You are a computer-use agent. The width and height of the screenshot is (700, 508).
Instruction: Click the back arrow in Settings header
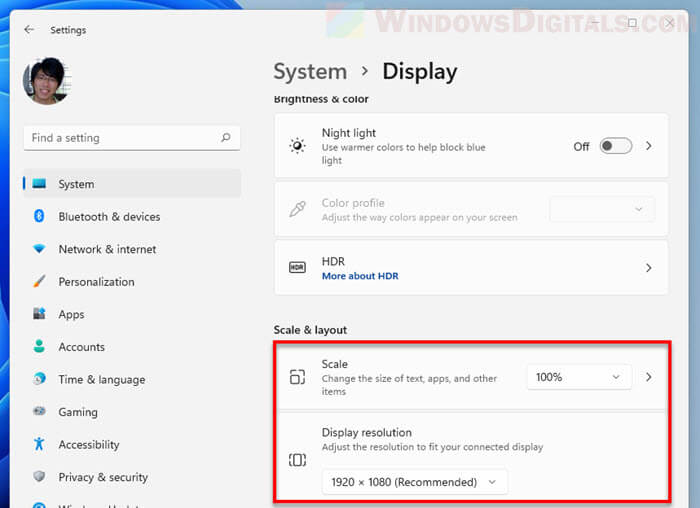pos(29,29)
